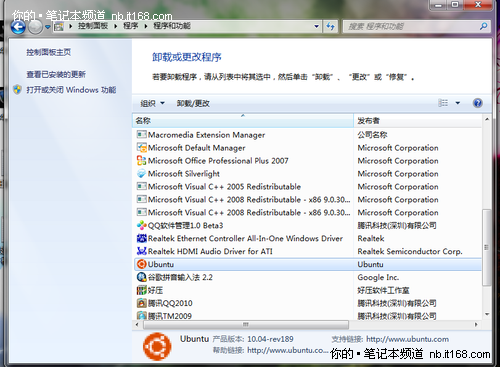The image size is (500, 367).
Task: Open recent pages dropdown beside Forward arrow
Action: (48, 27)
